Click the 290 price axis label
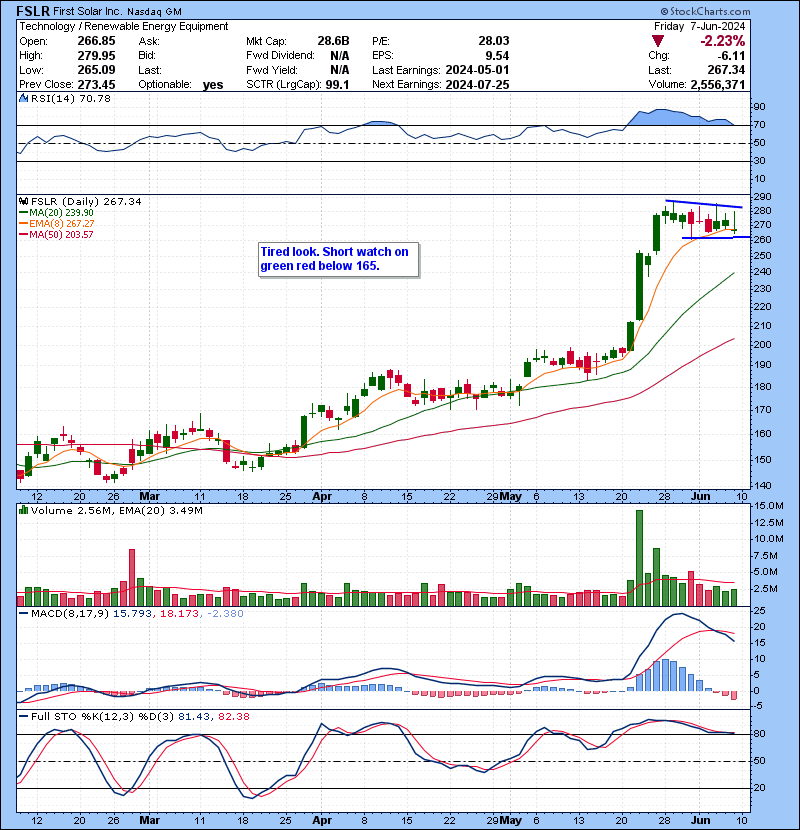Image resolution: width=800 pixels, height=830 pixels. click(763, 196)
